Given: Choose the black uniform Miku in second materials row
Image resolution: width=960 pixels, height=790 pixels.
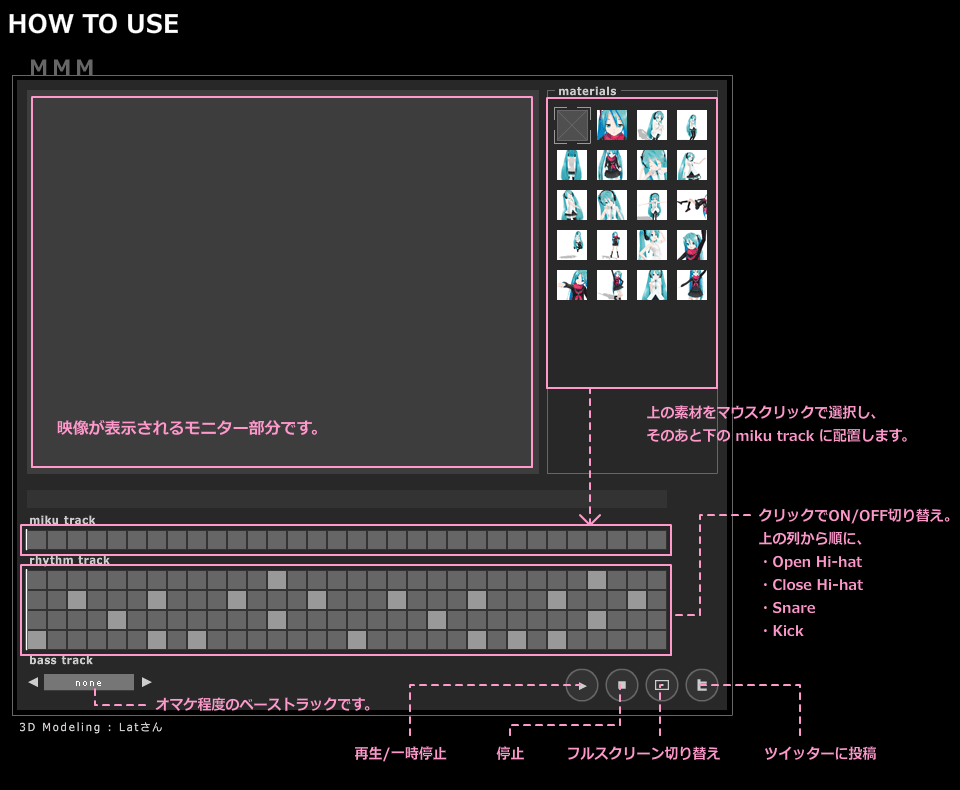Looking at the screenshot, I should coord(612,165).
